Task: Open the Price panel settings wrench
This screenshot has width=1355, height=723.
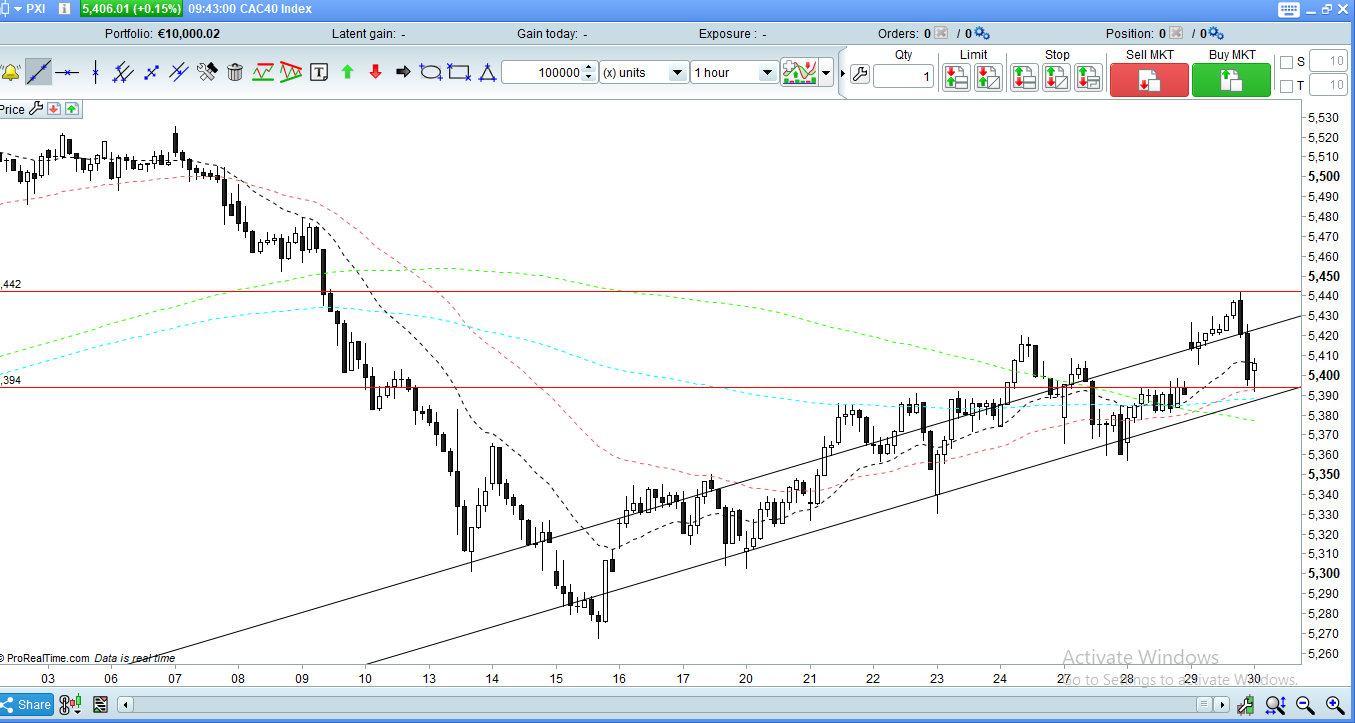Action: coord(35,109)
